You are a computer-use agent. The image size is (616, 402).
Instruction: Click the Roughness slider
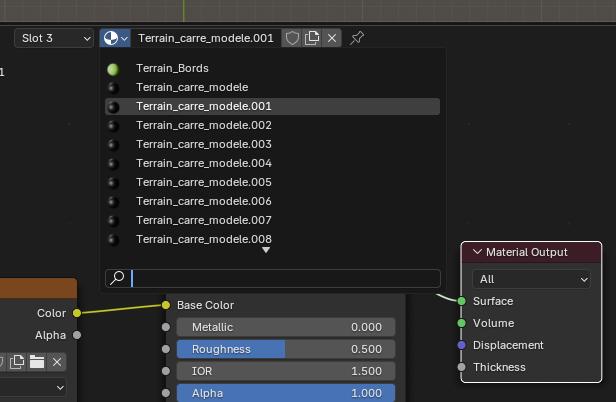(x=285, y=349)
